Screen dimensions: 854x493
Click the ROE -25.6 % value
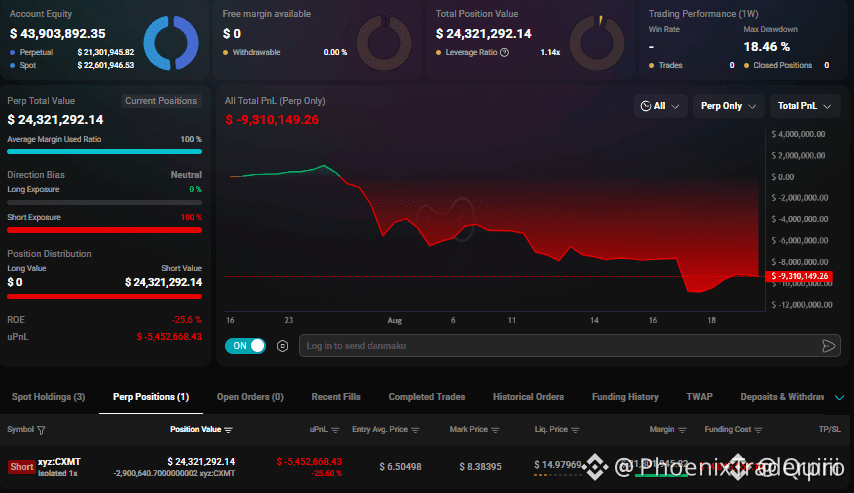[186, 320]
